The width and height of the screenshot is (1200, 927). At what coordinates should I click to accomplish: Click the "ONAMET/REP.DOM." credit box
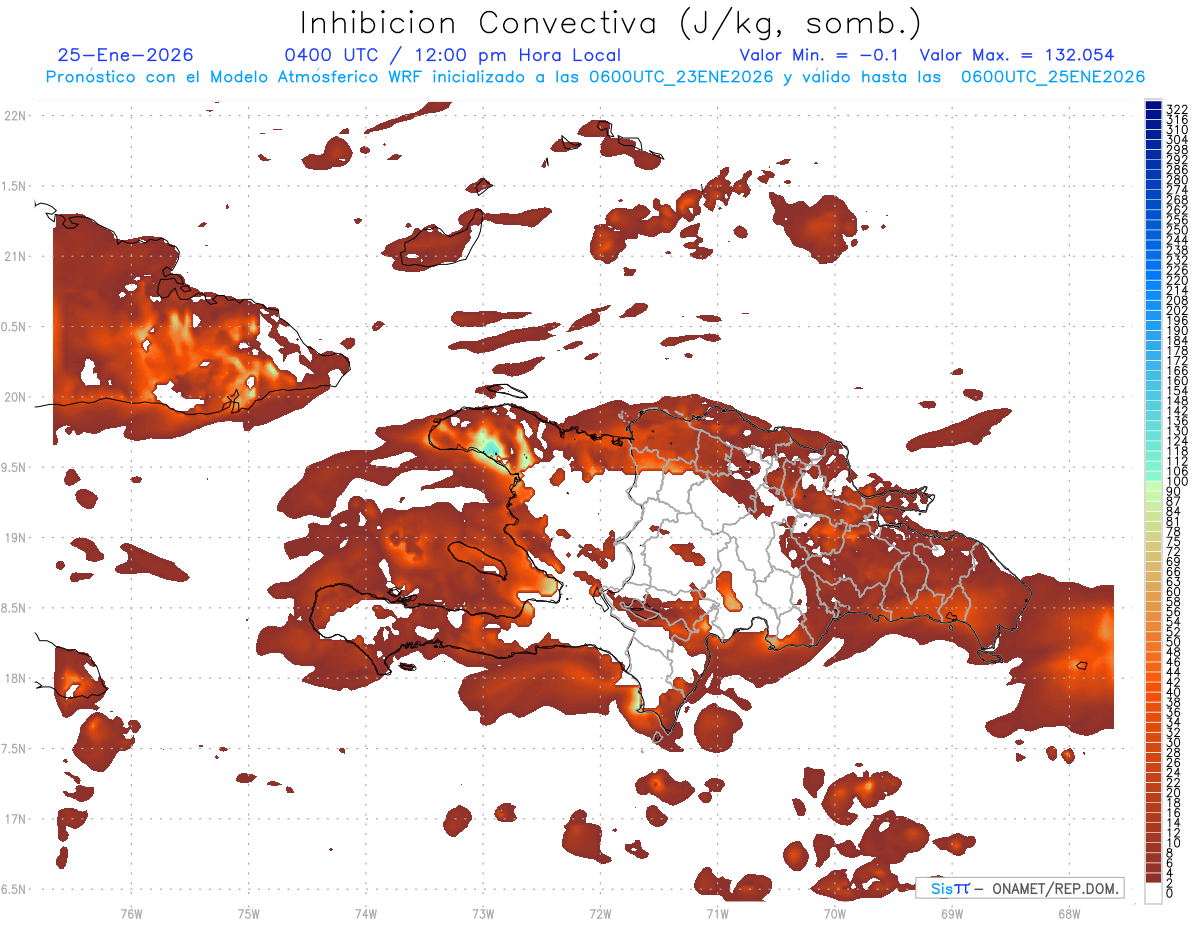click(1019, 888)
